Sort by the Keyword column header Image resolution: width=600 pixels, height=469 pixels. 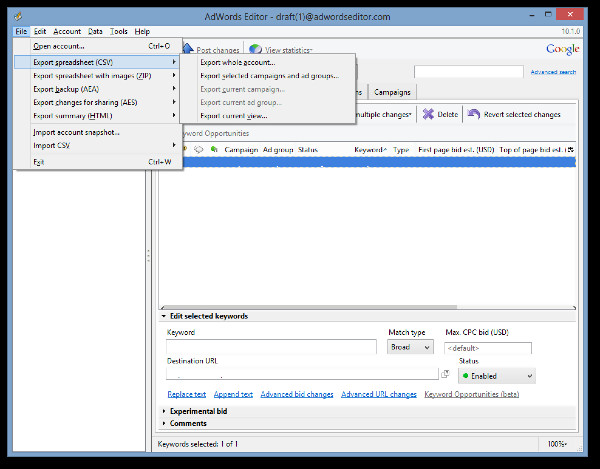370,150
